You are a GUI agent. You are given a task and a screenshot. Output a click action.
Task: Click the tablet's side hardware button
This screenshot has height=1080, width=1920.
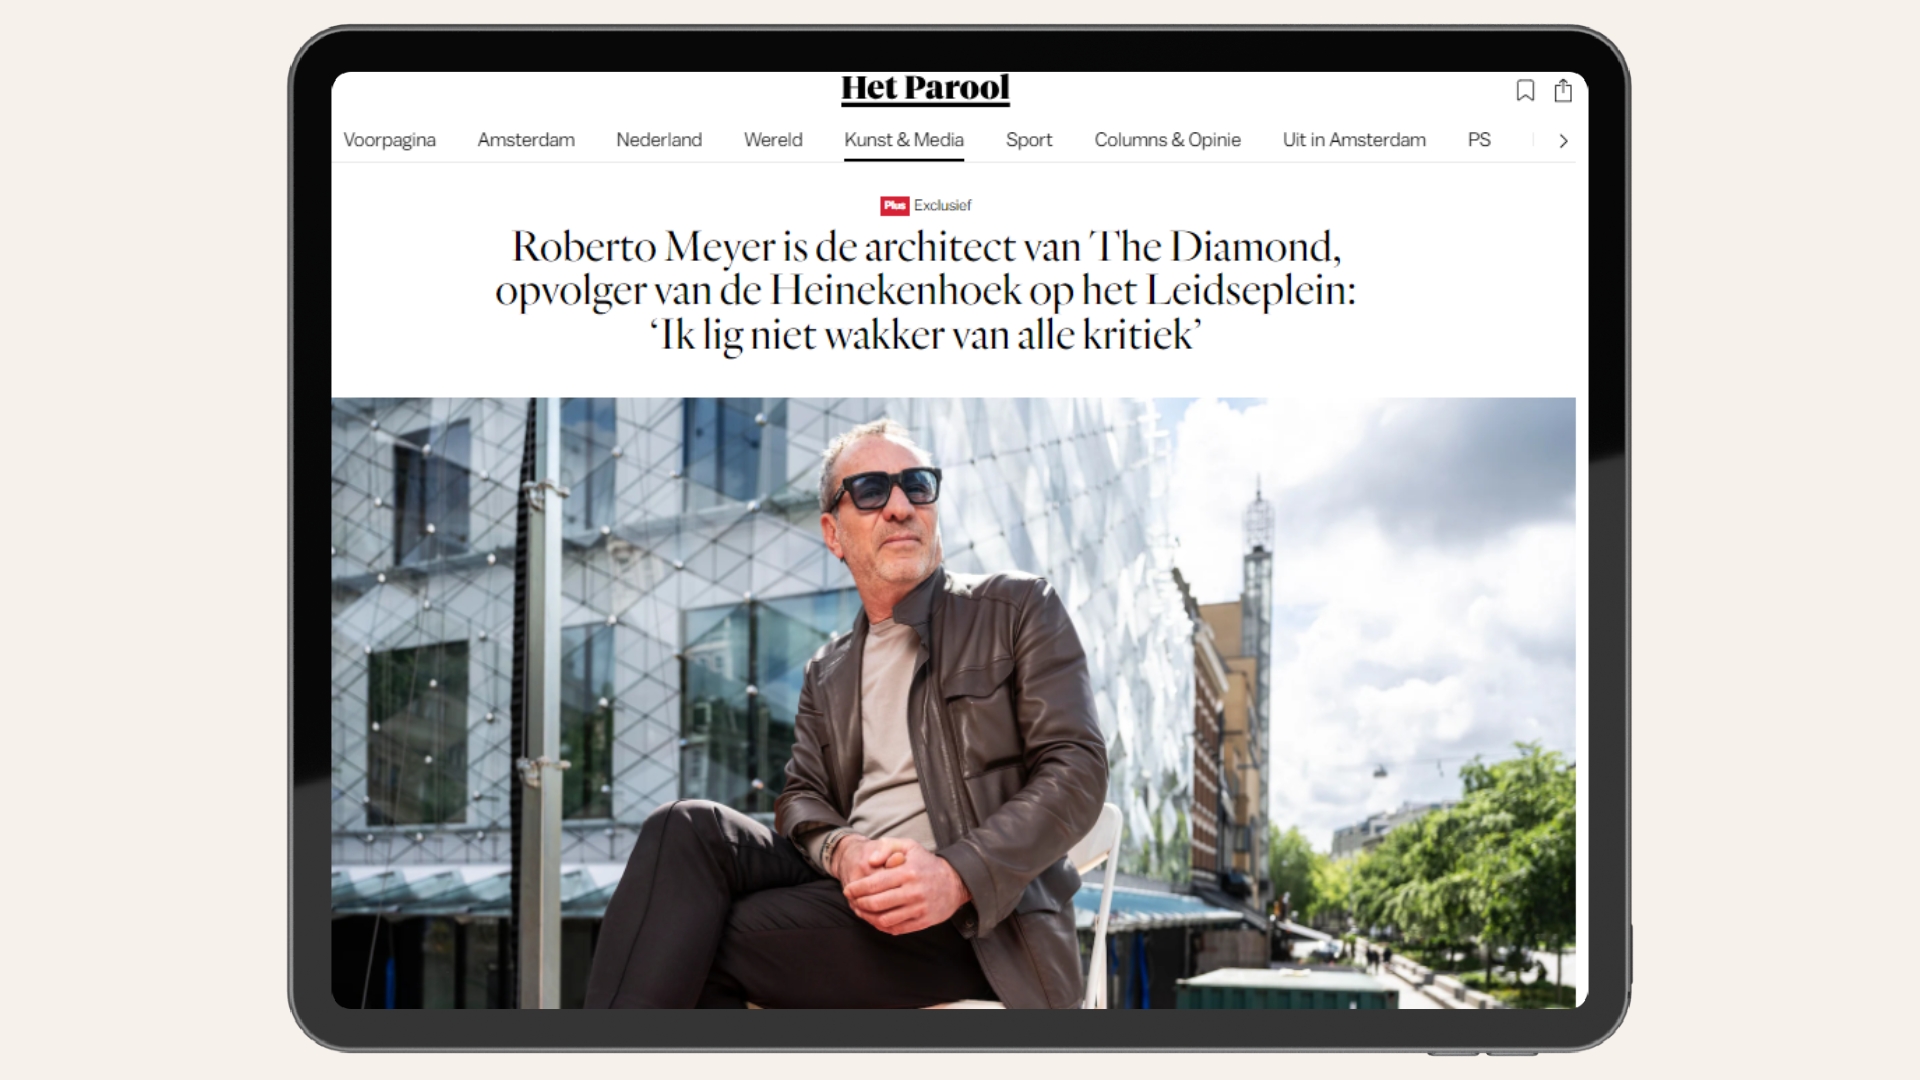click(1630, 955)
